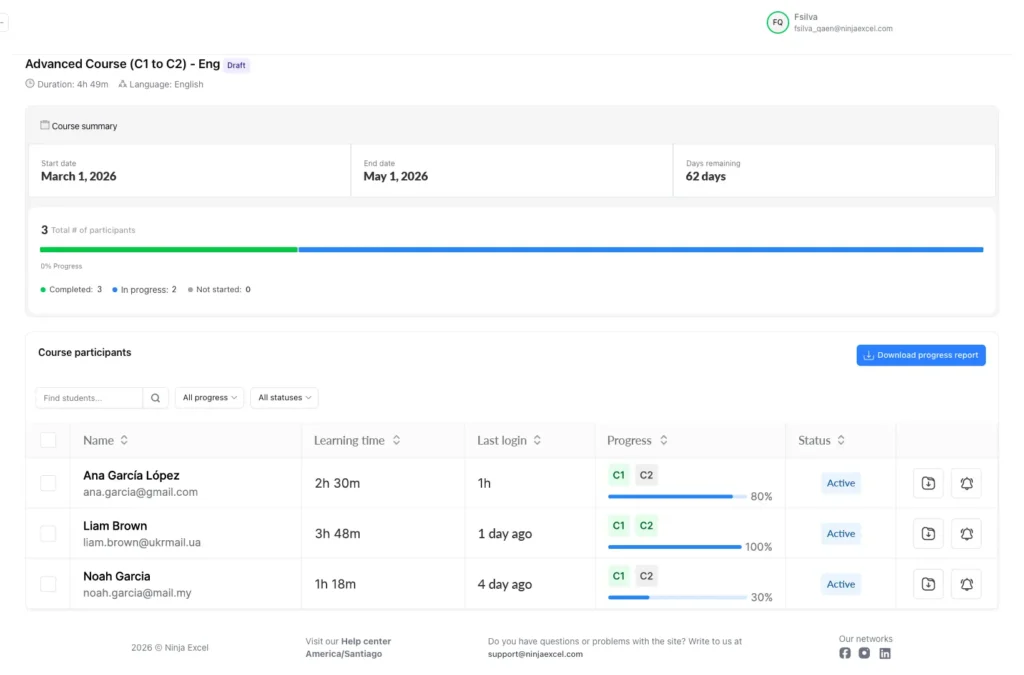Open the Facebook icon in the footer
This screenshot has height=675, width=1024.
click(844, 653)
